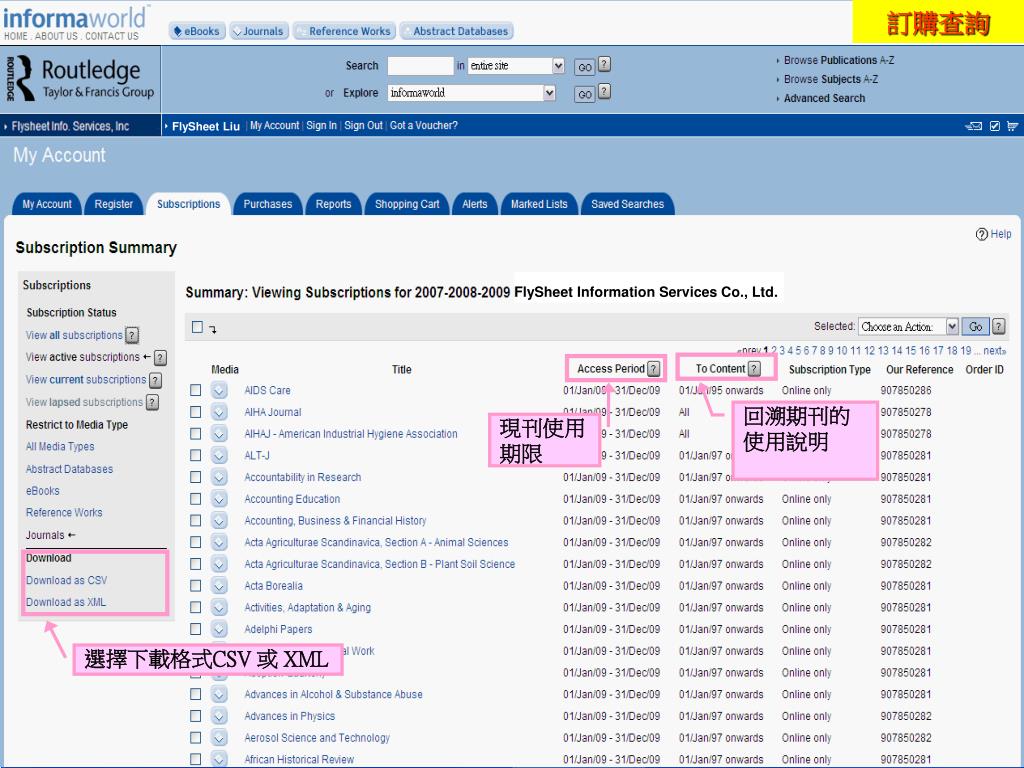Click help icon next to View lapsed subscriptions
Viewport: 1024px width, 768px height.
tap(152, 402)
